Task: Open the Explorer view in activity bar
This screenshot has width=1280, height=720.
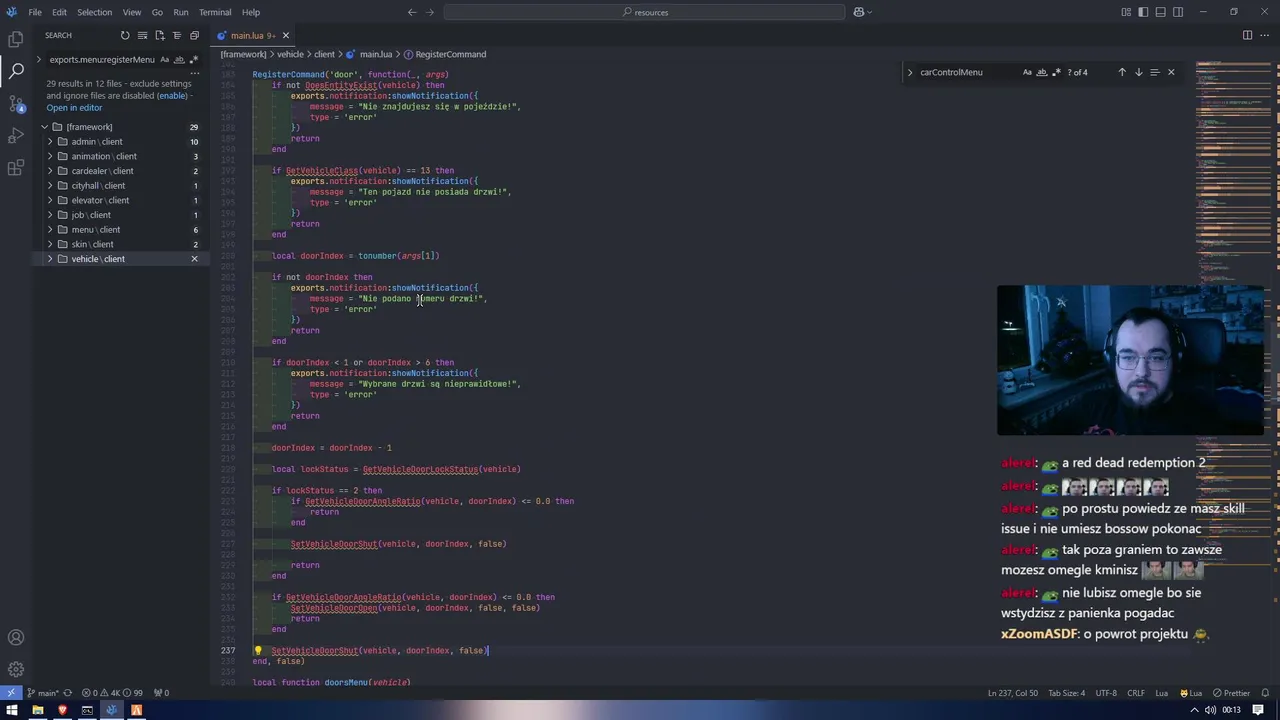Action: coord(15,39)
